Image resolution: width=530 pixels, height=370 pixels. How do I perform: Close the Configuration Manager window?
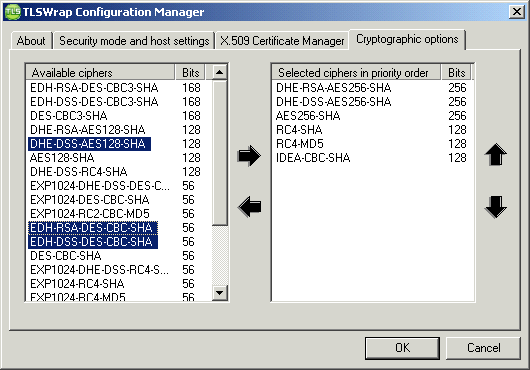[516, 12]
